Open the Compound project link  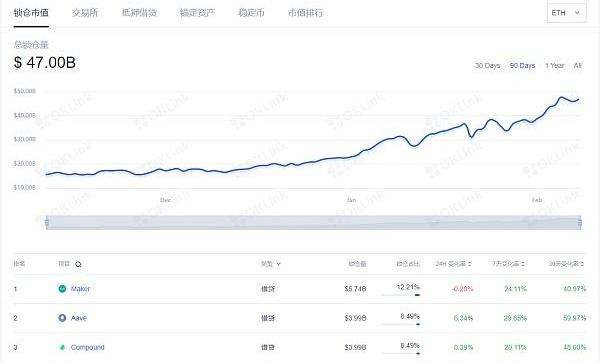[87, 347]
